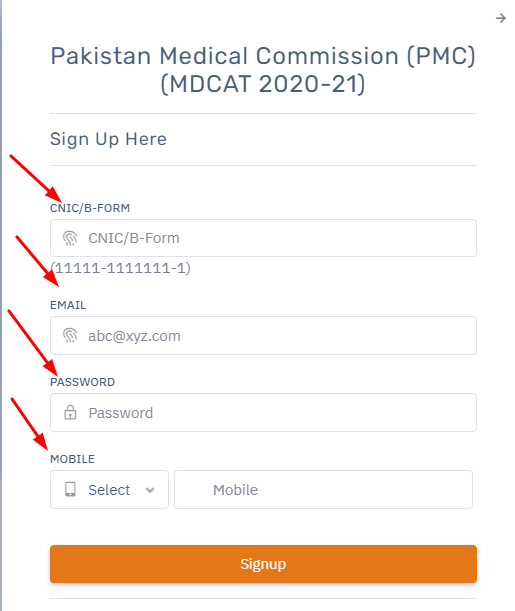Click the EMAIL field label

(68, 305)
